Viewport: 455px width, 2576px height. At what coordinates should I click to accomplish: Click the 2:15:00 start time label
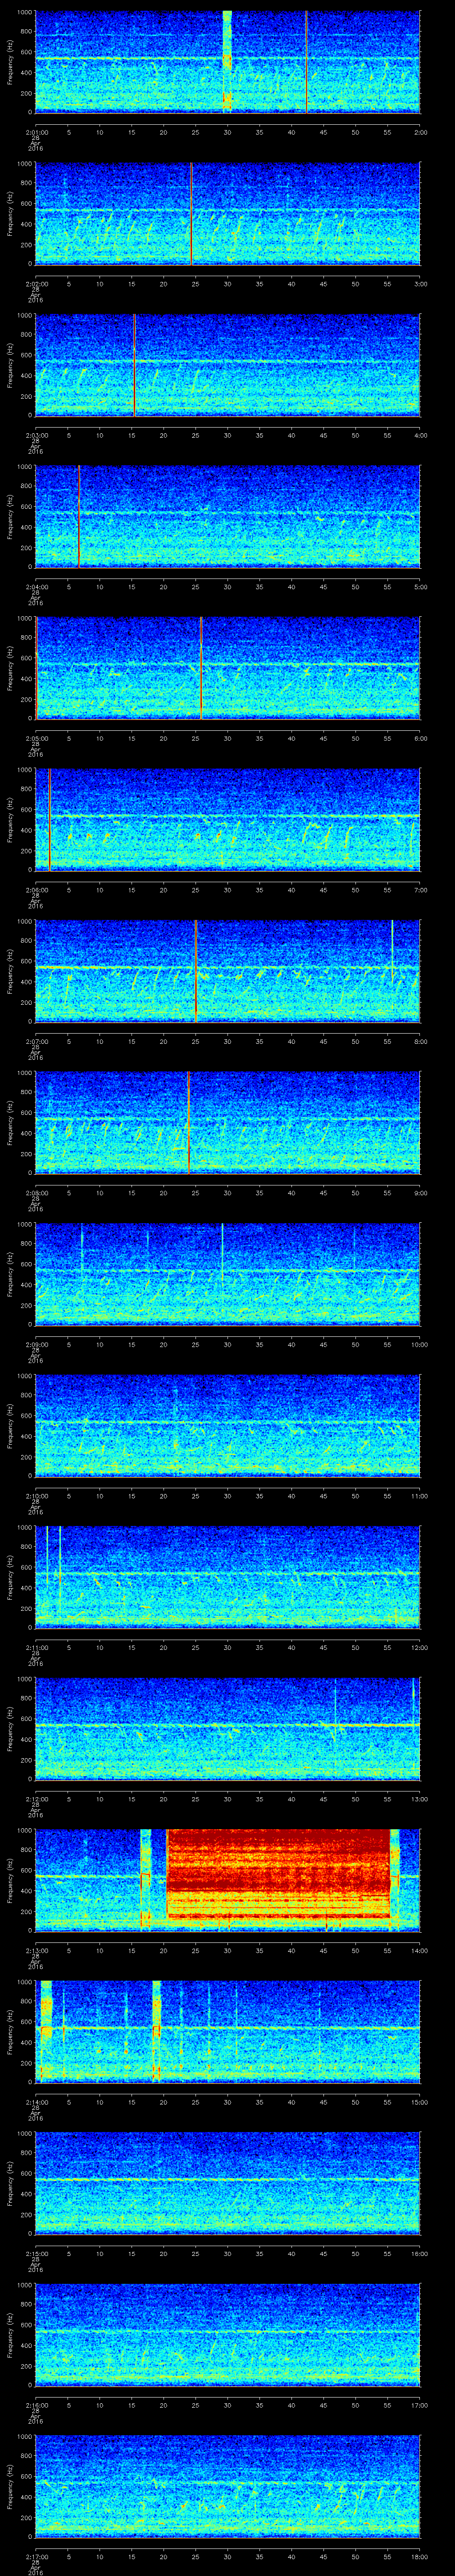(x=36, y=2252)
